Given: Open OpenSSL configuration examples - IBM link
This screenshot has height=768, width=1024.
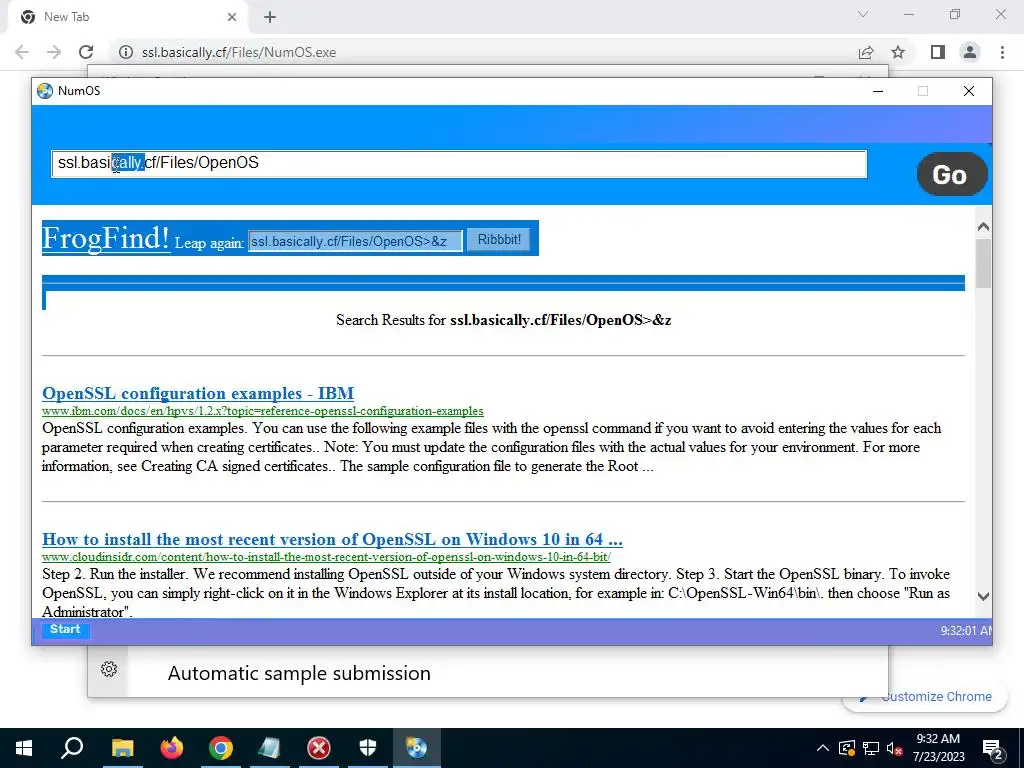Looking at the screenshot, I should coord(198,393).
